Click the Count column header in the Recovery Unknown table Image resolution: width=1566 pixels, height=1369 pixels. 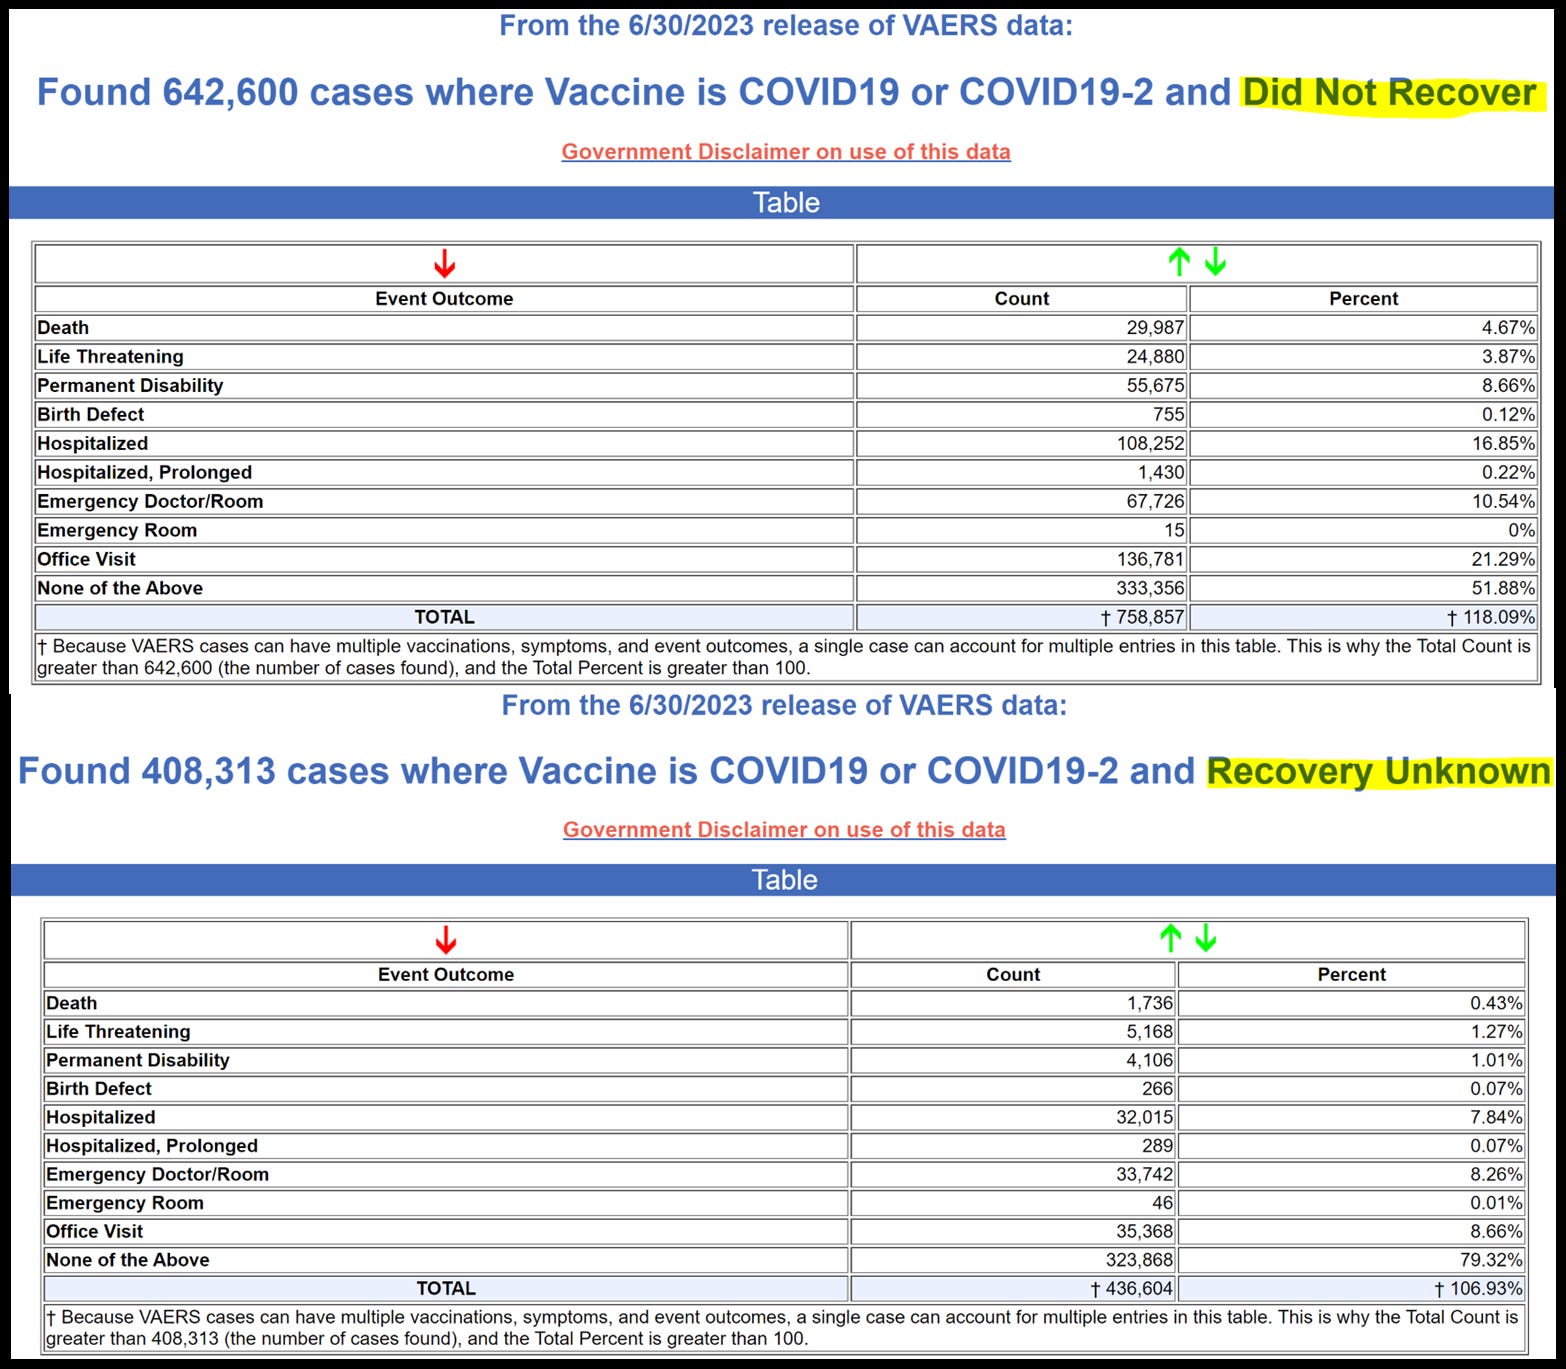(1013, 974)
